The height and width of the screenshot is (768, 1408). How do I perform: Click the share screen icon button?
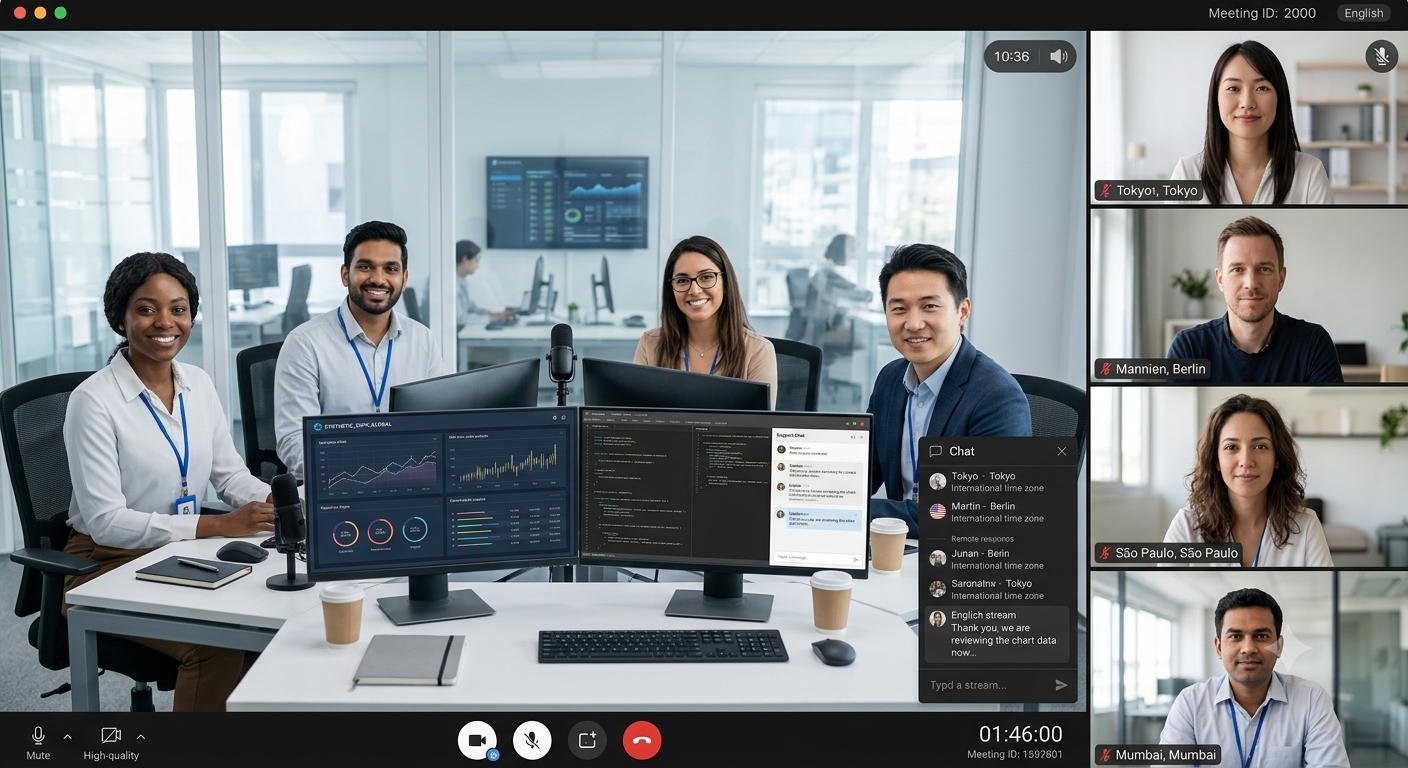pyautogui.click(x=587, y=740)
